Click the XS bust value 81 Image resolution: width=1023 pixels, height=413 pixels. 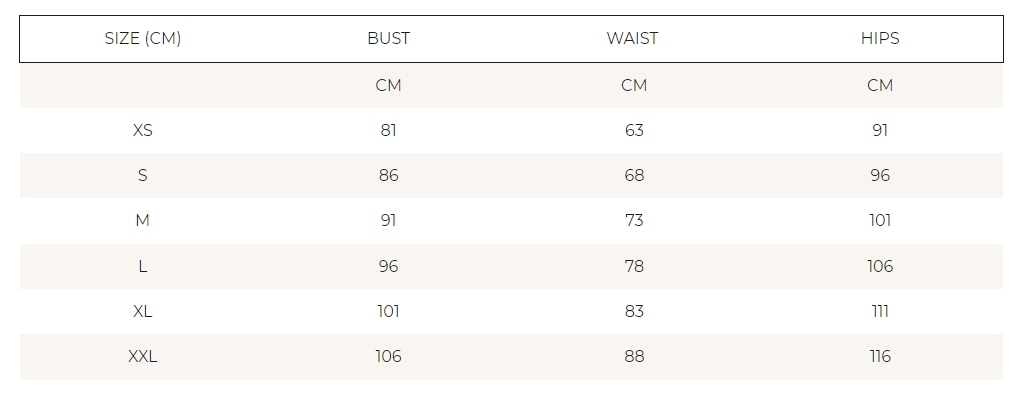388,130
